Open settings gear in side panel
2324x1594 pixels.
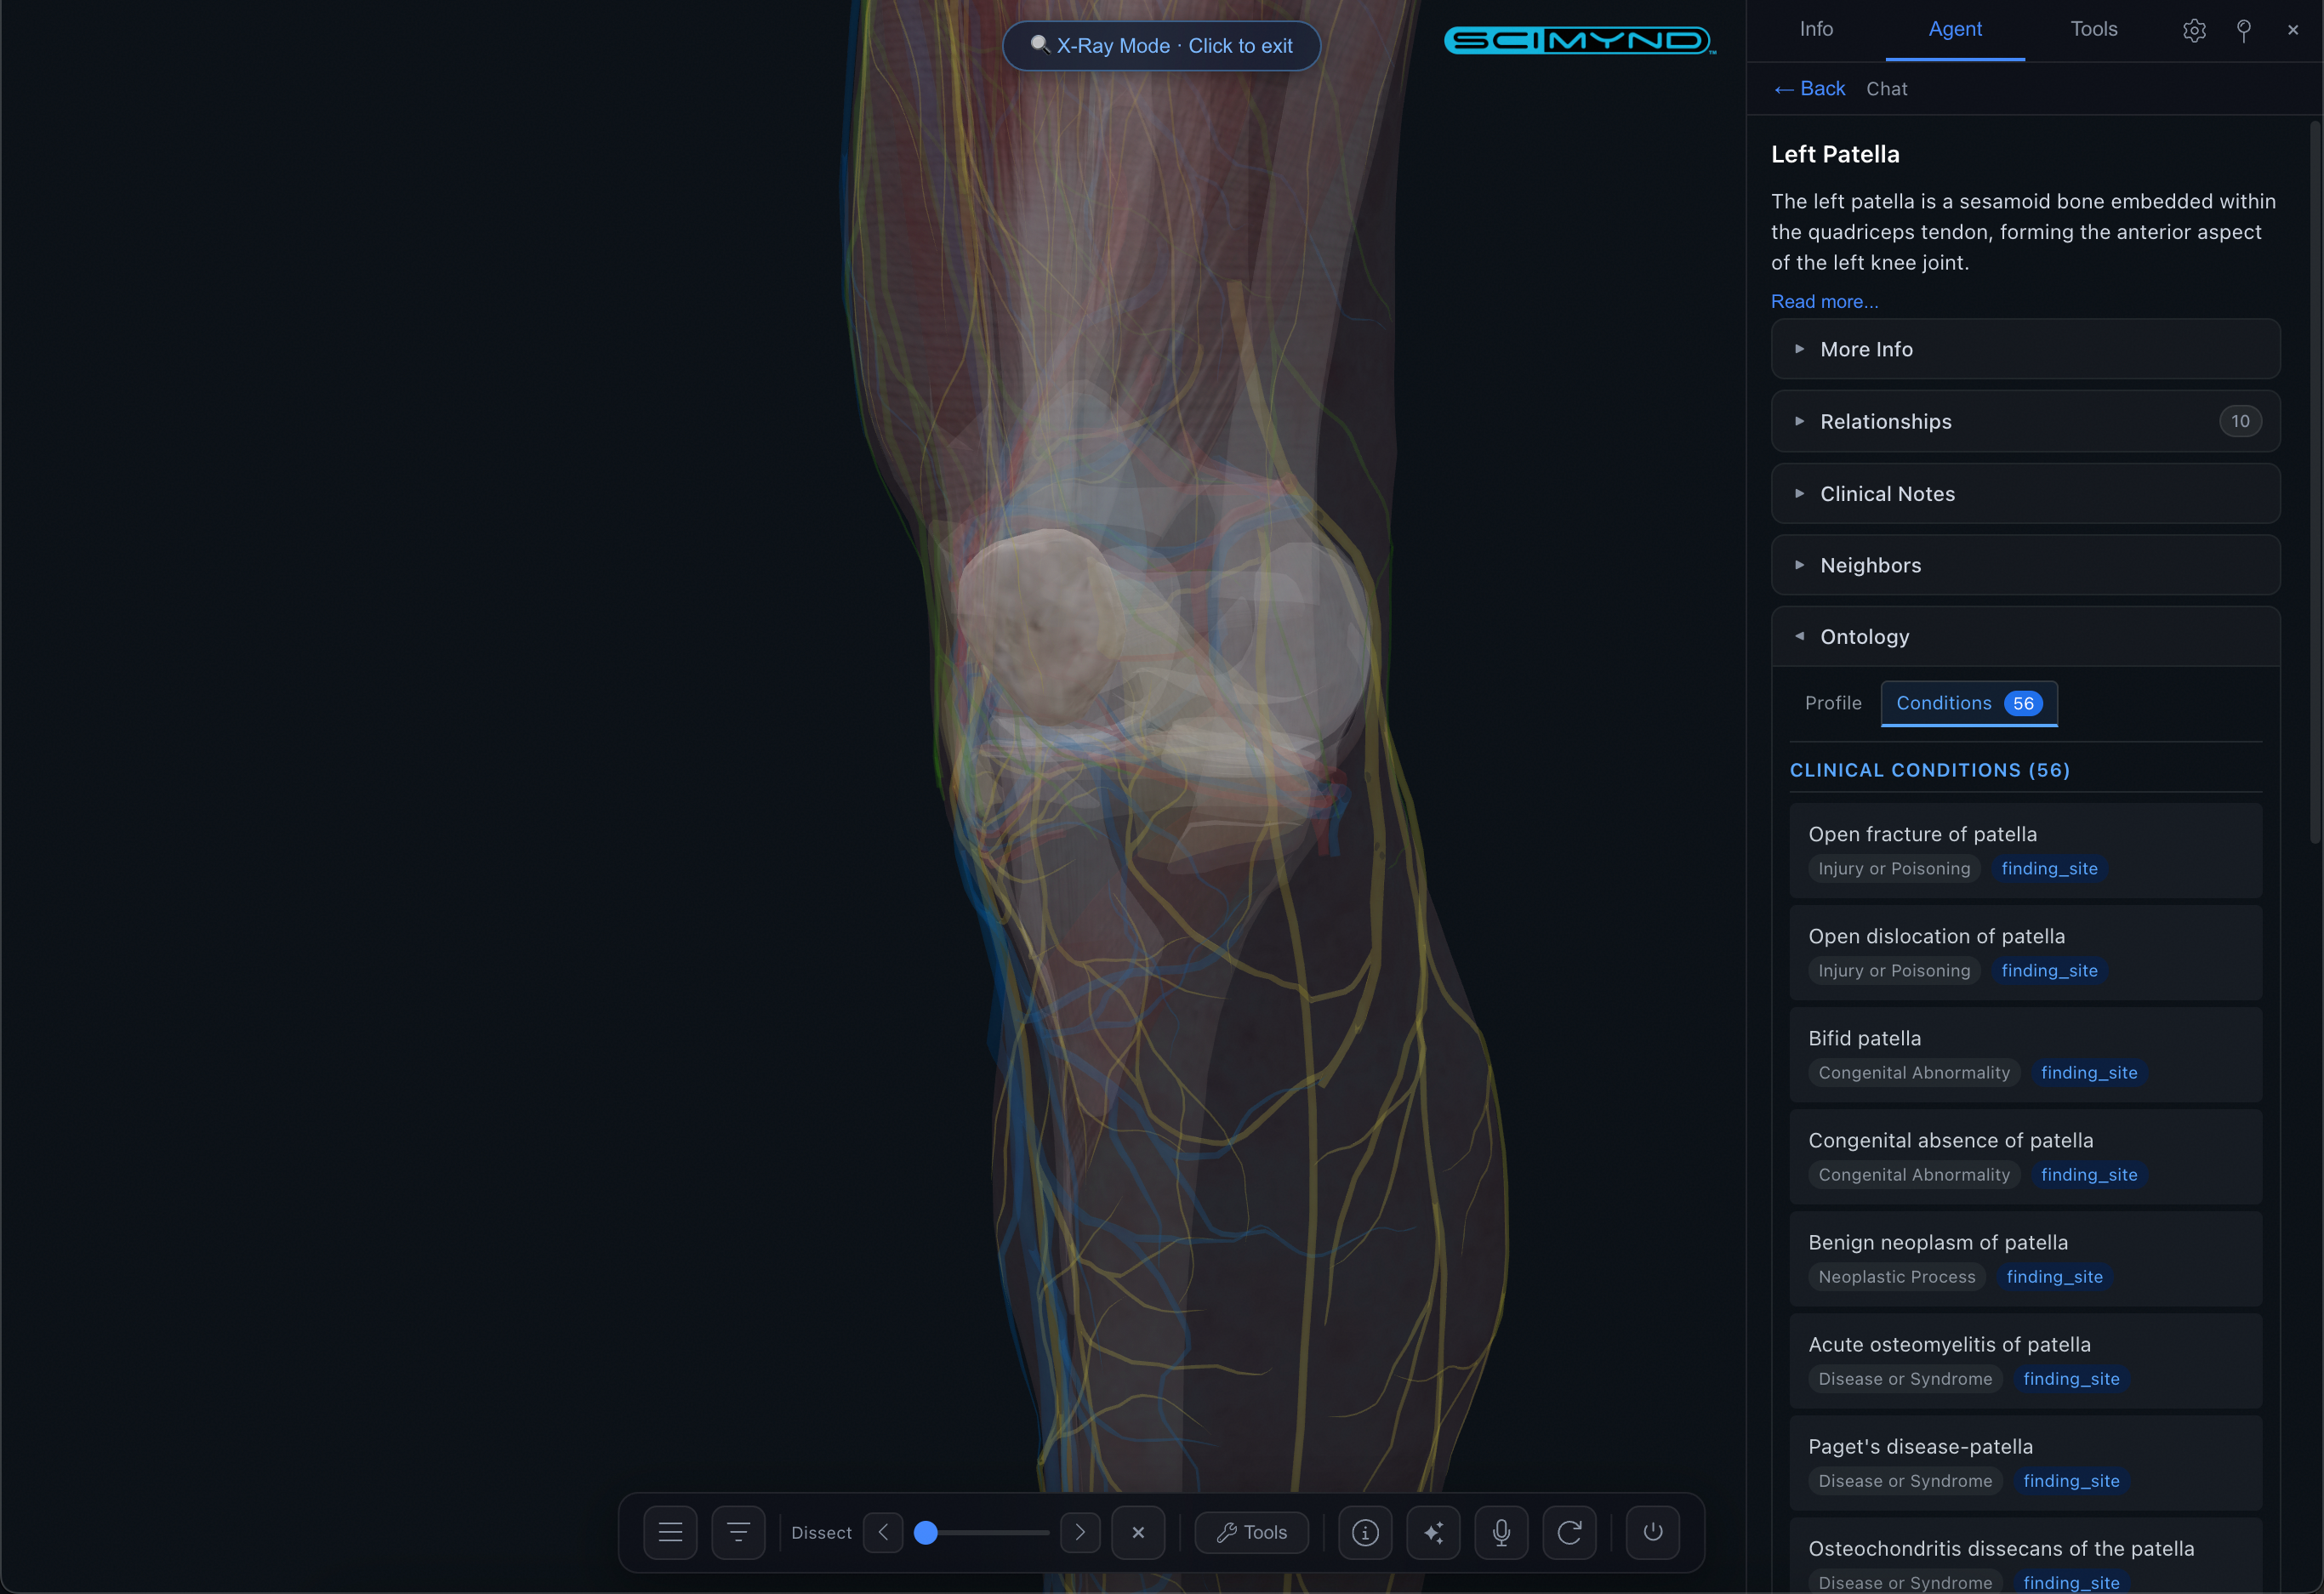click(2194, 30)
